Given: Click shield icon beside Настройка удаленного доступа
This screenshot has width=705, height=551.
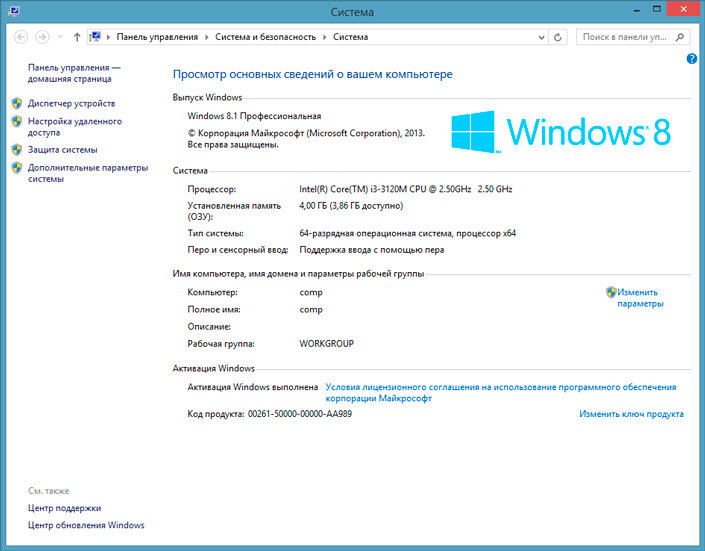Looking at the screenshot, I should [x=17, y=121].
